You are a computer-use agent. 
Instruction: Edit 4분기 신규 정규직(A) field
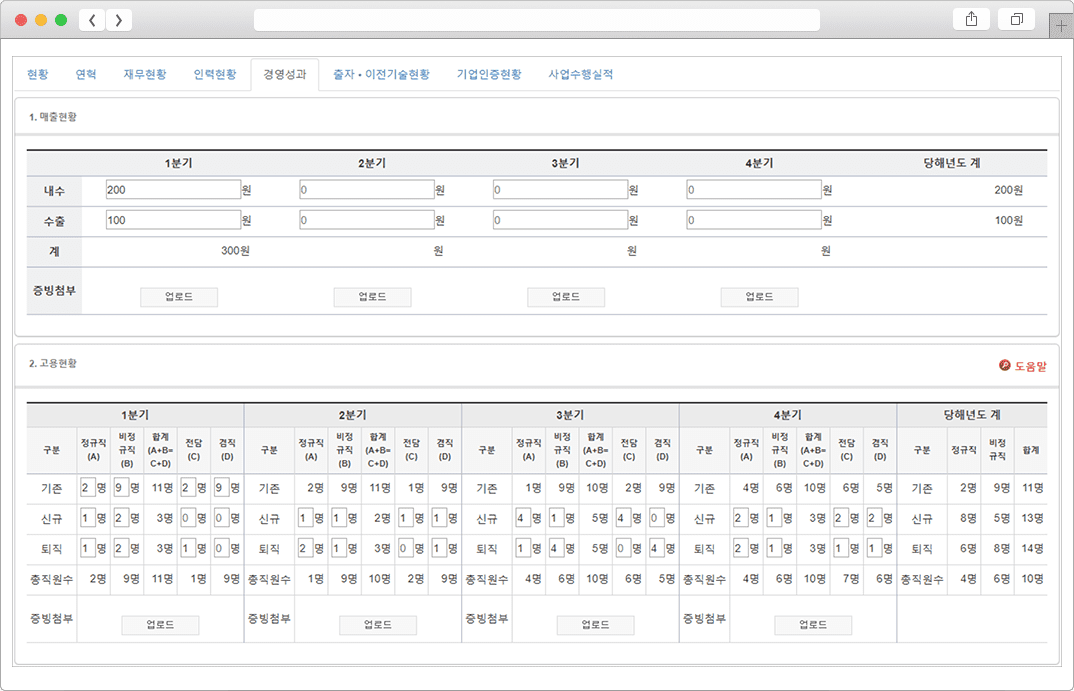click(x=741, y=518)
